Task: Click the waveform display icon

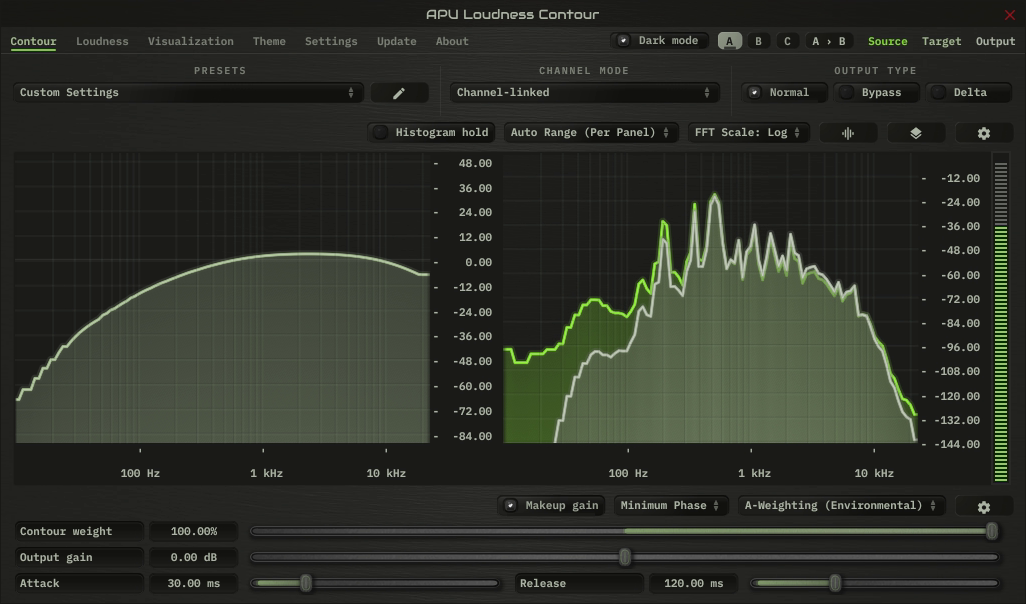Action: tap(848, 133)
